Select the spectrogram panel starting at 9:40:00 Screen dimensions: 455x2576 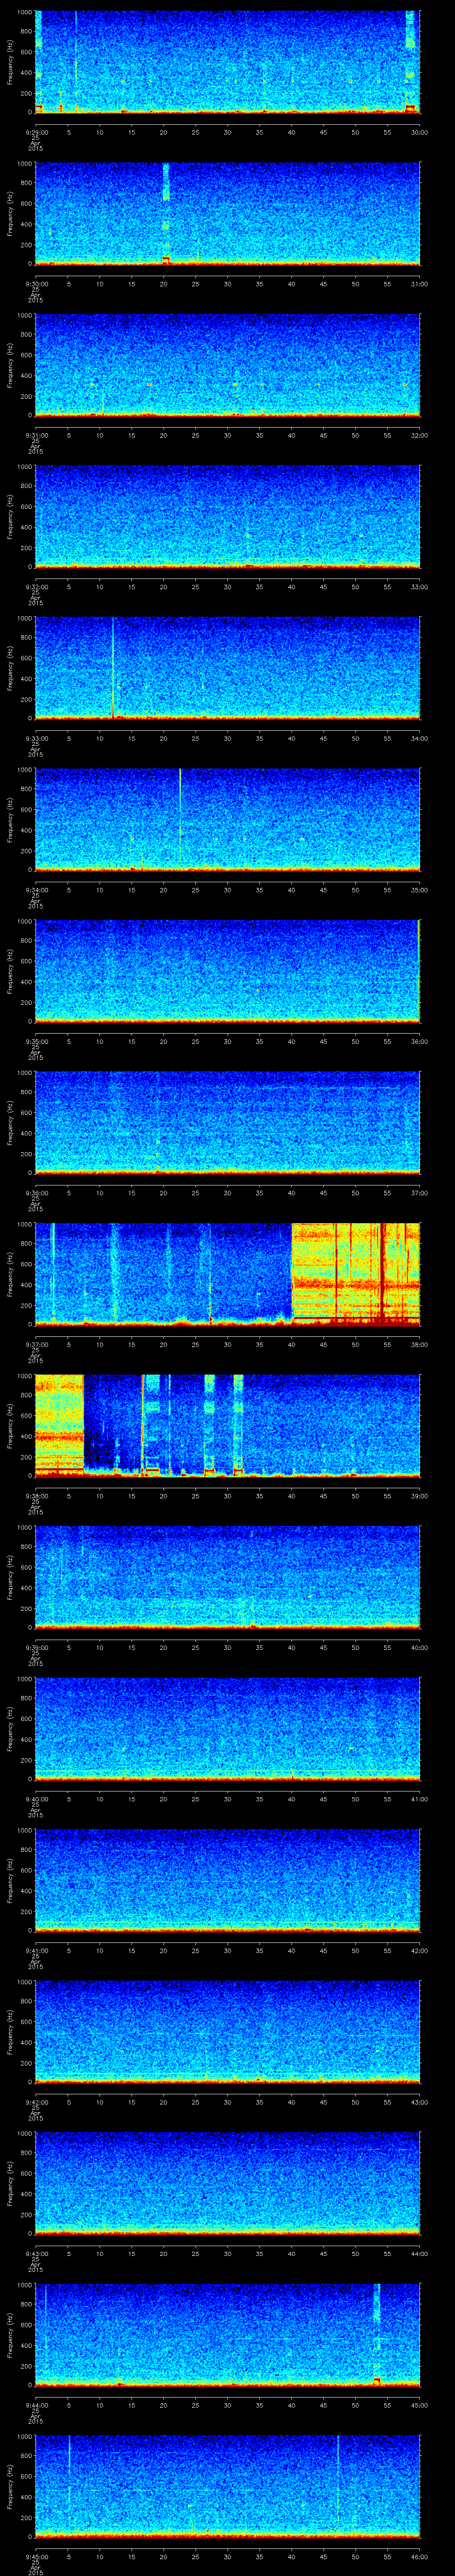[227, 1729]
